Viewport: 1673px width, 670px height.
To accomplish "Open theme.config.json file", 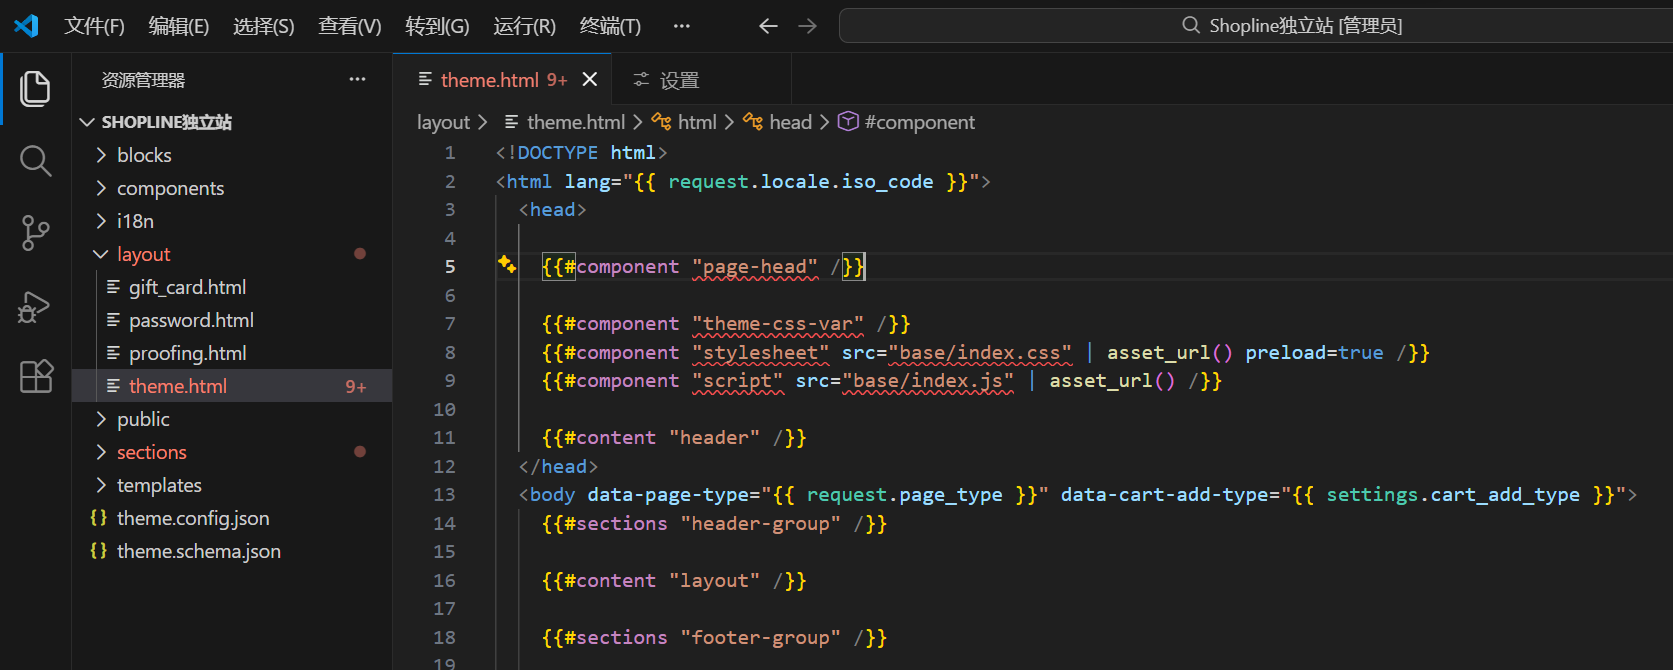I will tap(193, 518).
